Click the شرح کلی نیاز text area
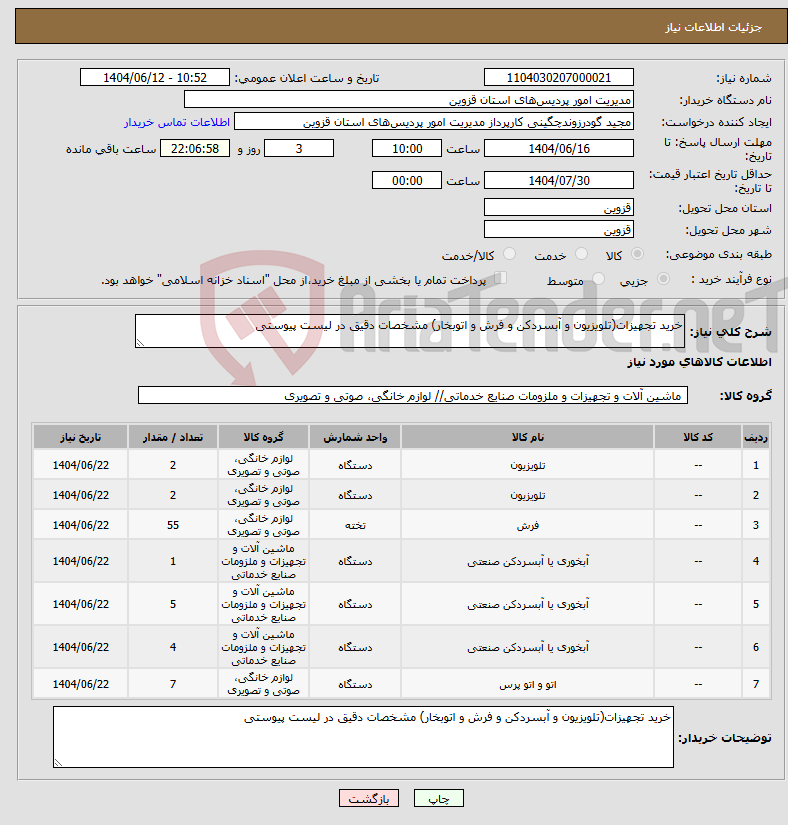The image size is (788, 825). point(410,331)
